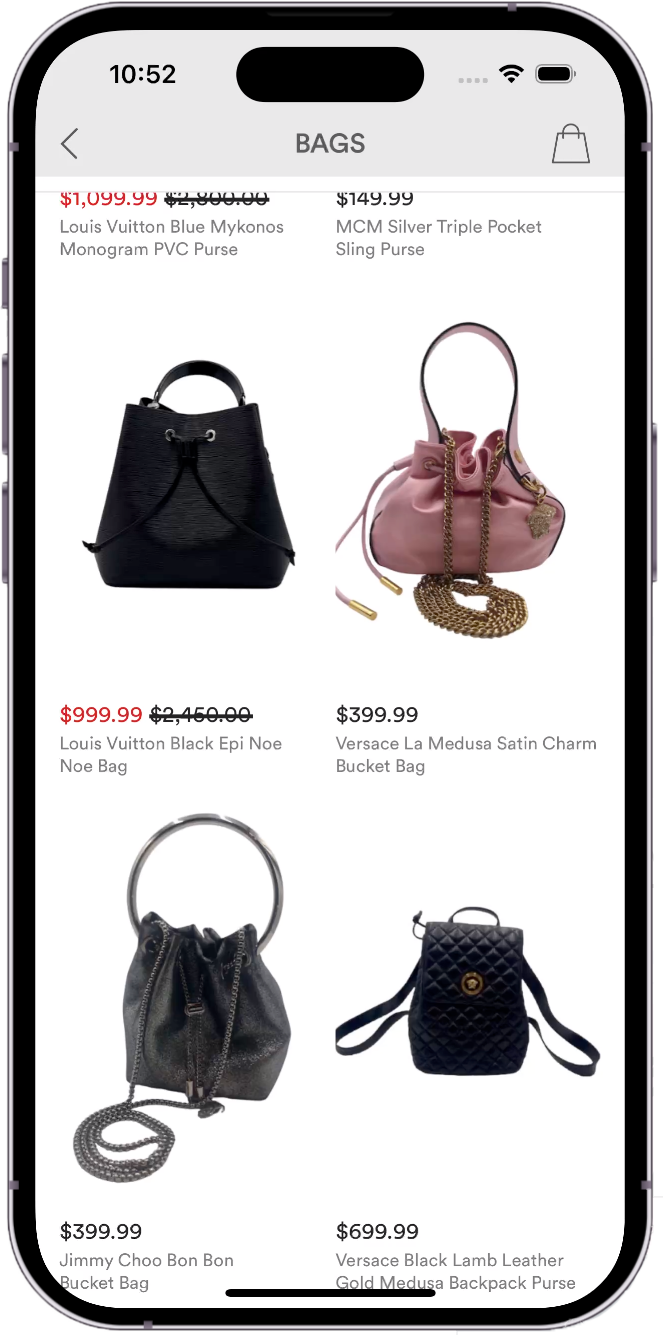Tap the battery status icon

coord(553,75)
